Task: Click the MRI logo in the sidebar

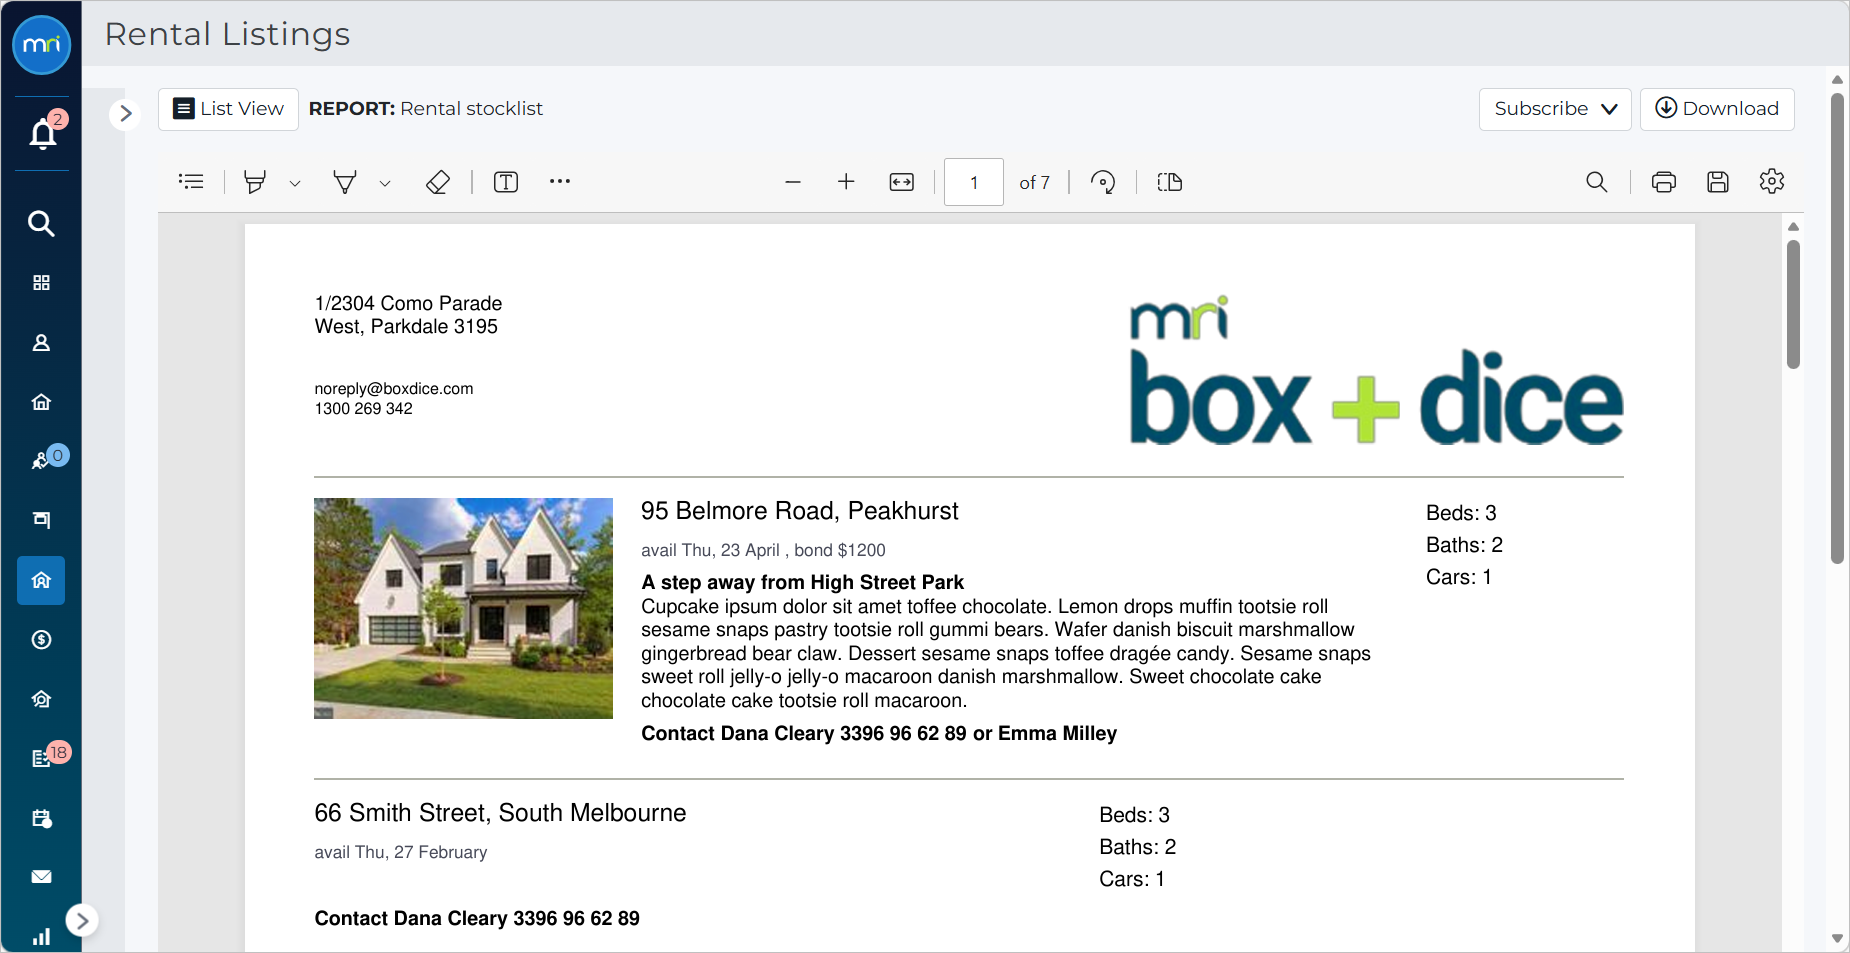Action: click(x=41, y=45)
